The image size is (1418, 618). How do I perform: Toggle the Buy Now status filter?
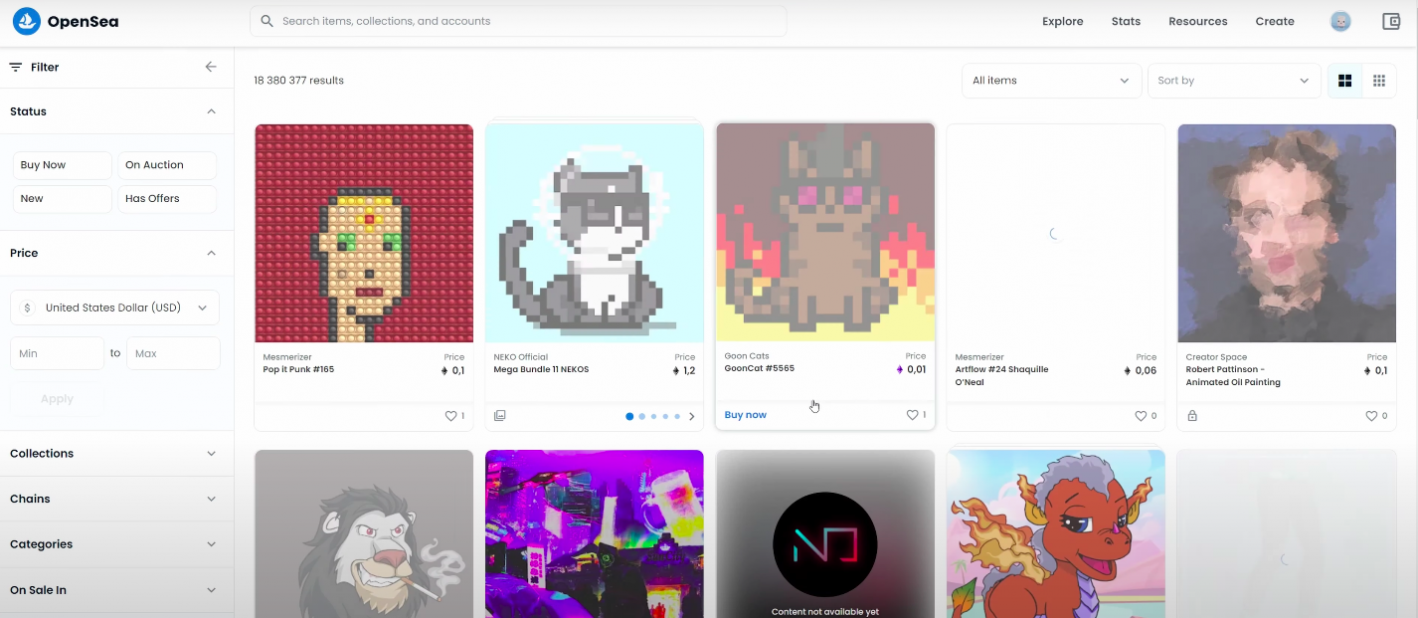pyautogui.click(x=62, y=165)
